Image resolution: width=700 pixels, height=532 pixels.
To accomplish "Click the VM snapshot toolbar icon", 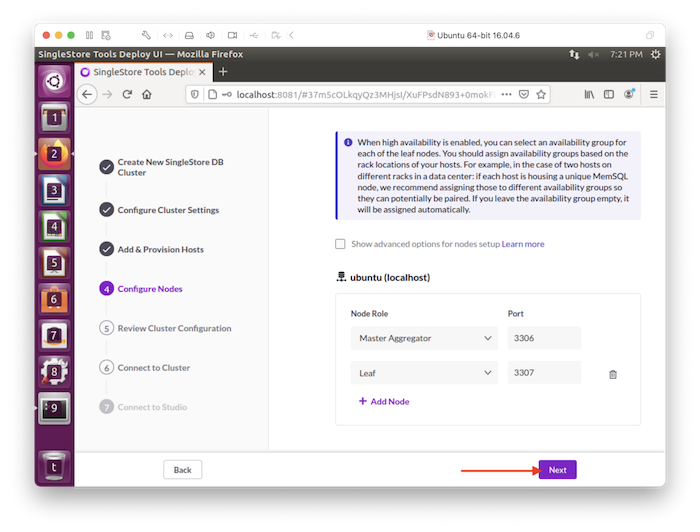I will coord(106,35).
